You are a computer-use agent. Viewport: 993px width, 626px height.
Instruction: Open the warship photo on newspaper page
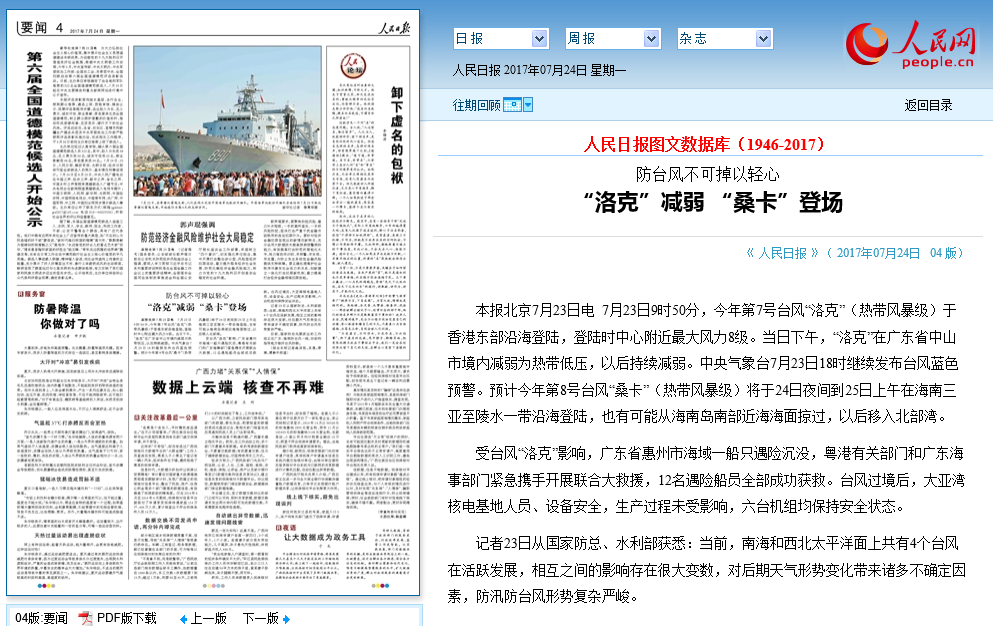coord(227,122)
